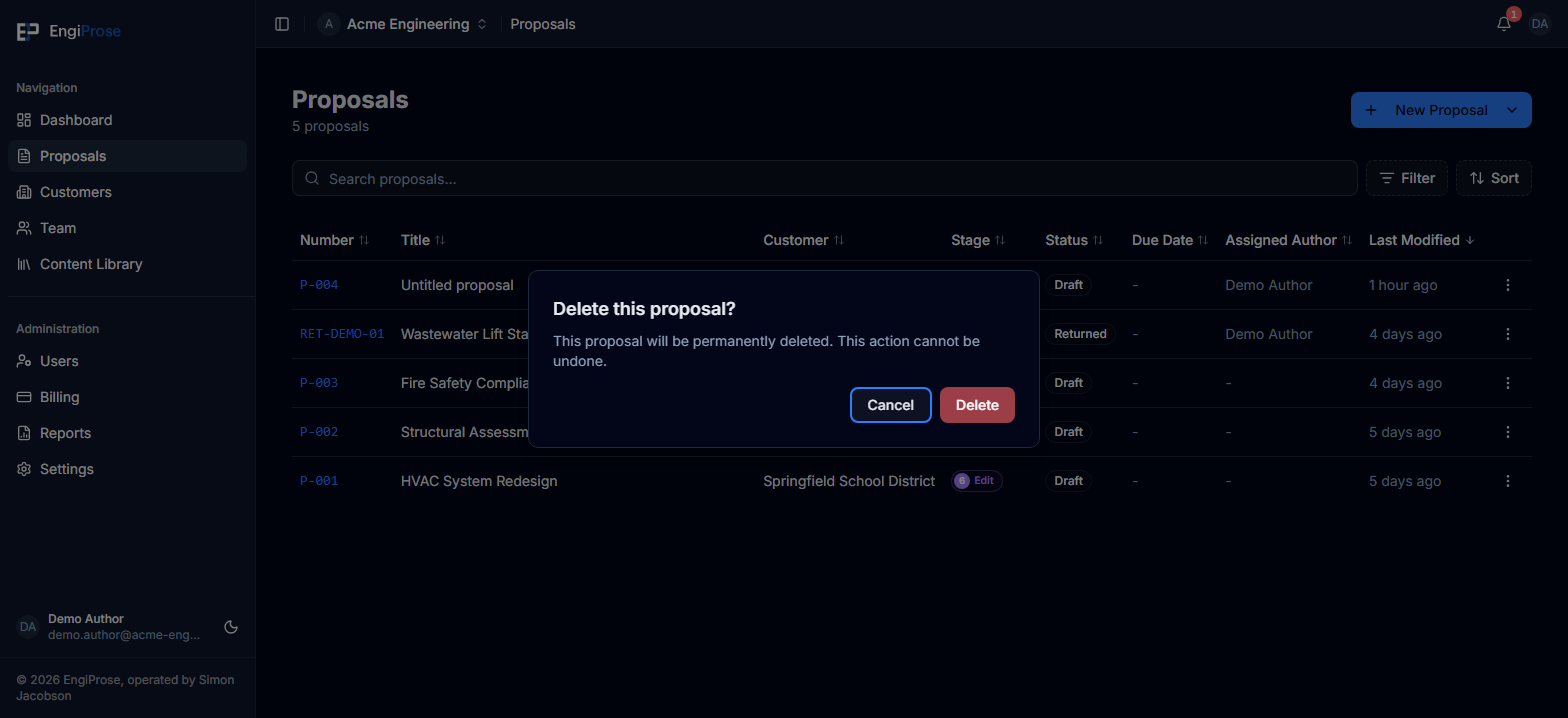Click sort arrows beside Customer column
This screenshot has width=1568, height=718.
(839, 240)
